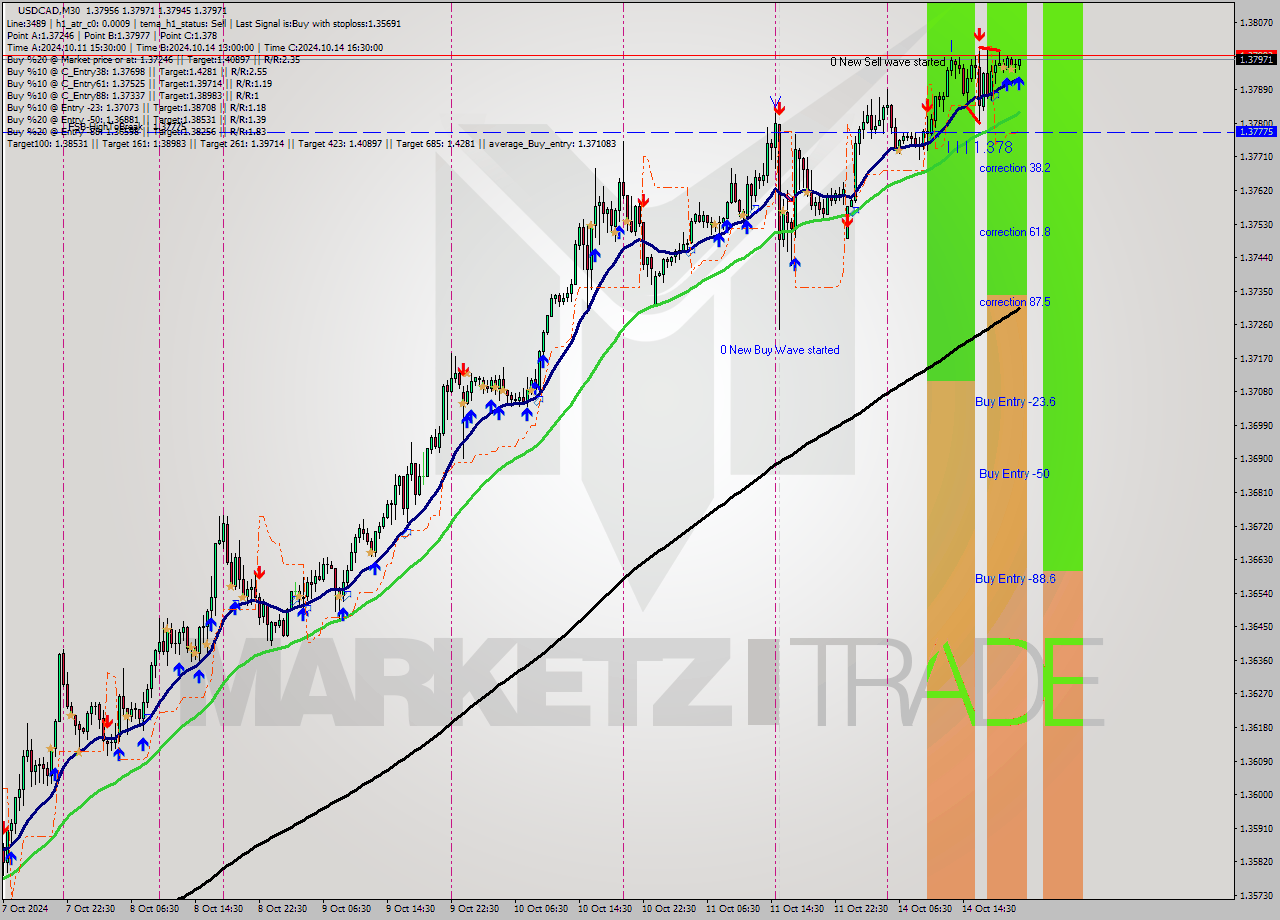This screenshot has height=920, width=1280.
Task: Click the red arrow at the 11 Oct 14:30 spike top
Action: point(779,107)
